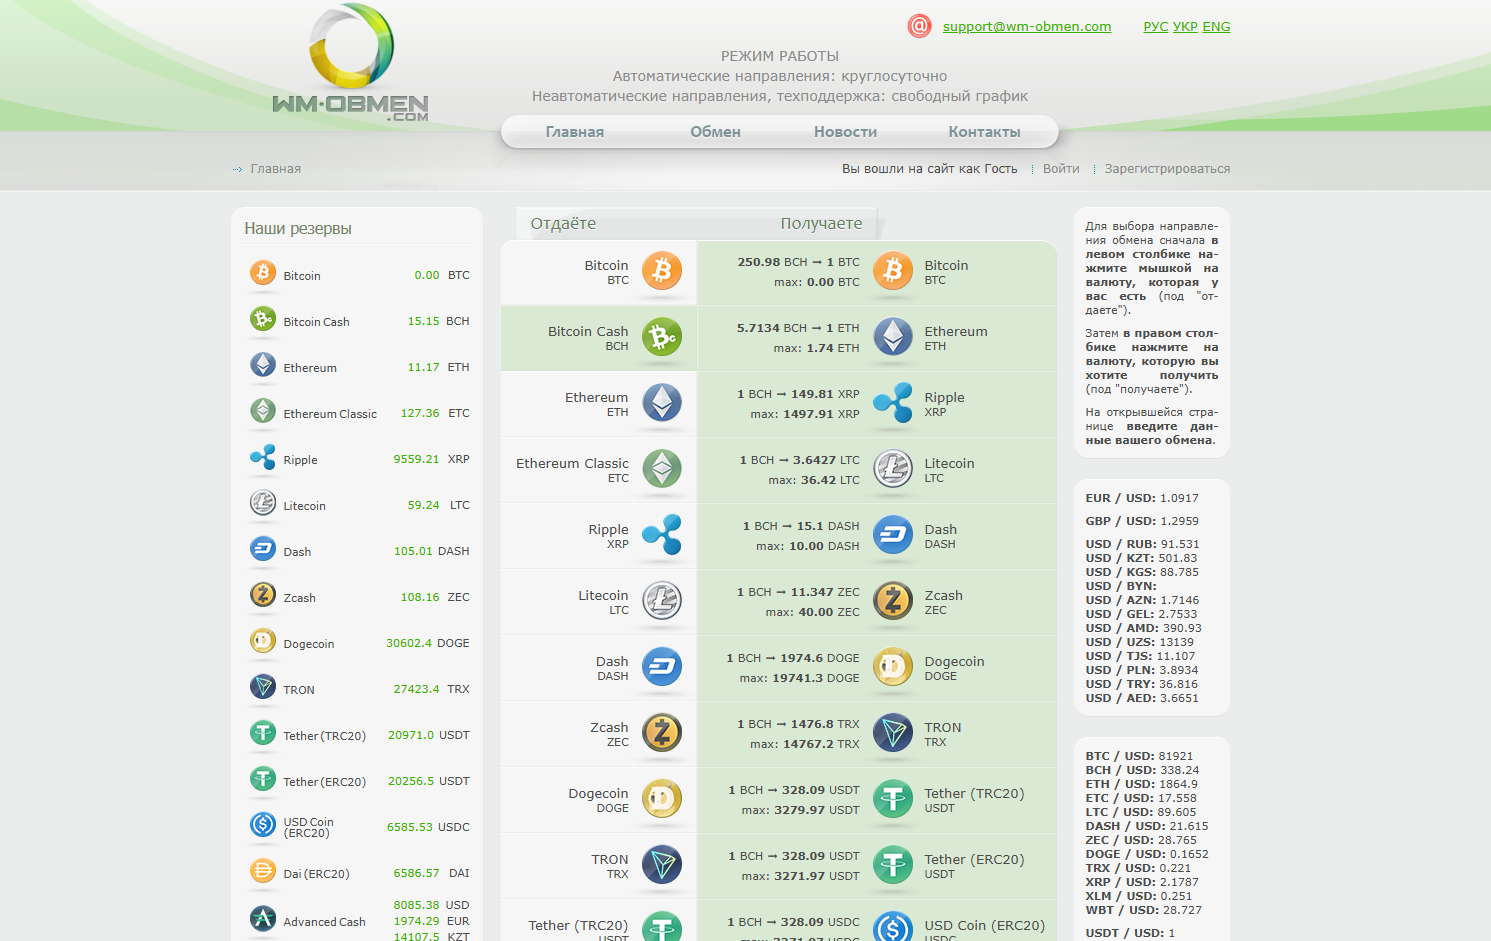Choose Tether (ERC20) icon in Получаете column
This screenshot has height=941, width=1491.
point(893,865)
